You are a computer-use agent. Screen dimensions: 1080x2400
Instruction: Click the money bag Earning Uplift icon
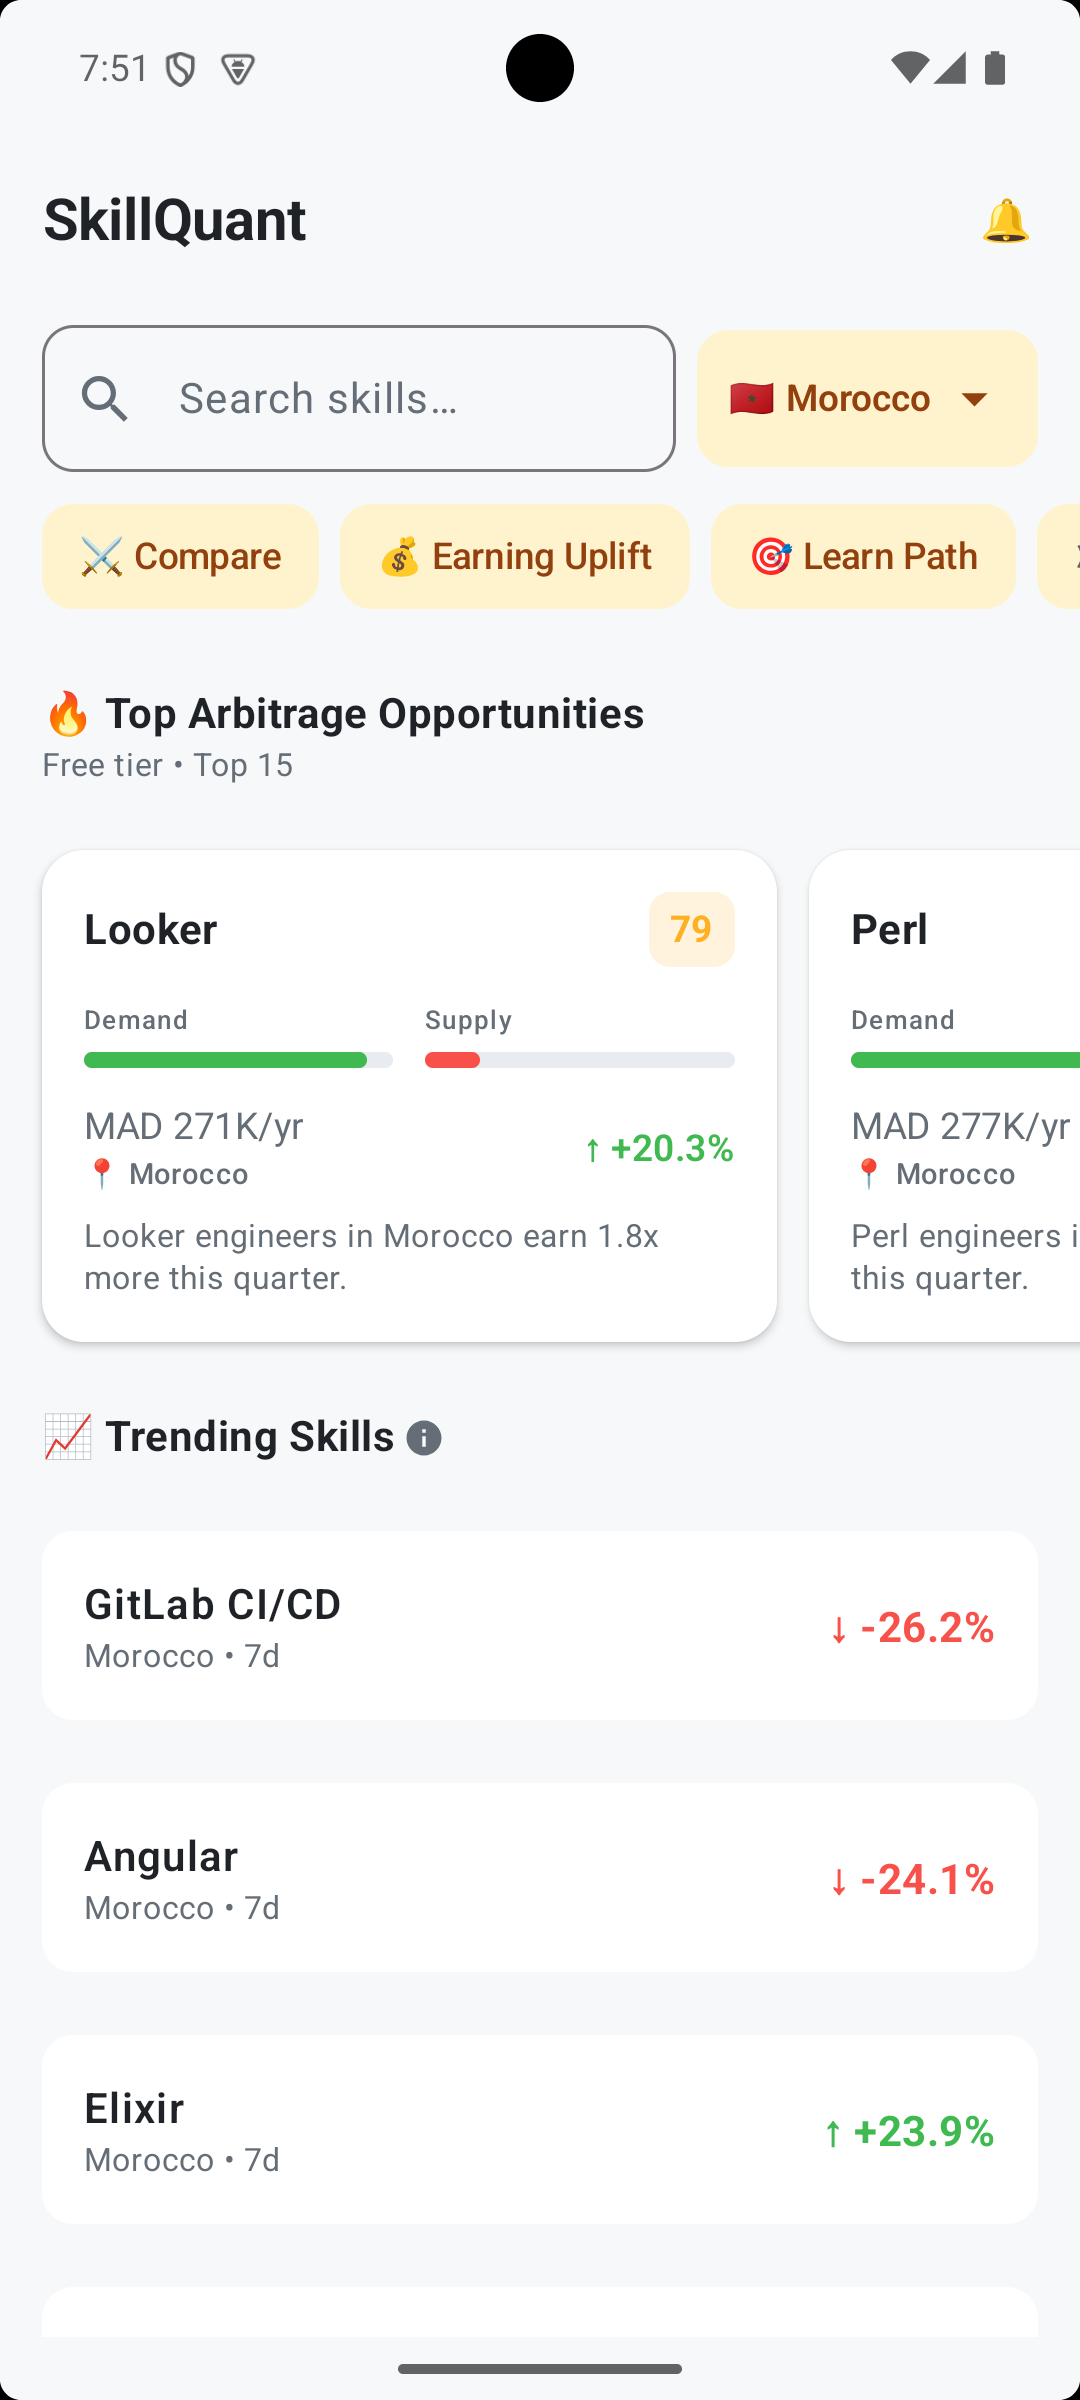[400, 556]
